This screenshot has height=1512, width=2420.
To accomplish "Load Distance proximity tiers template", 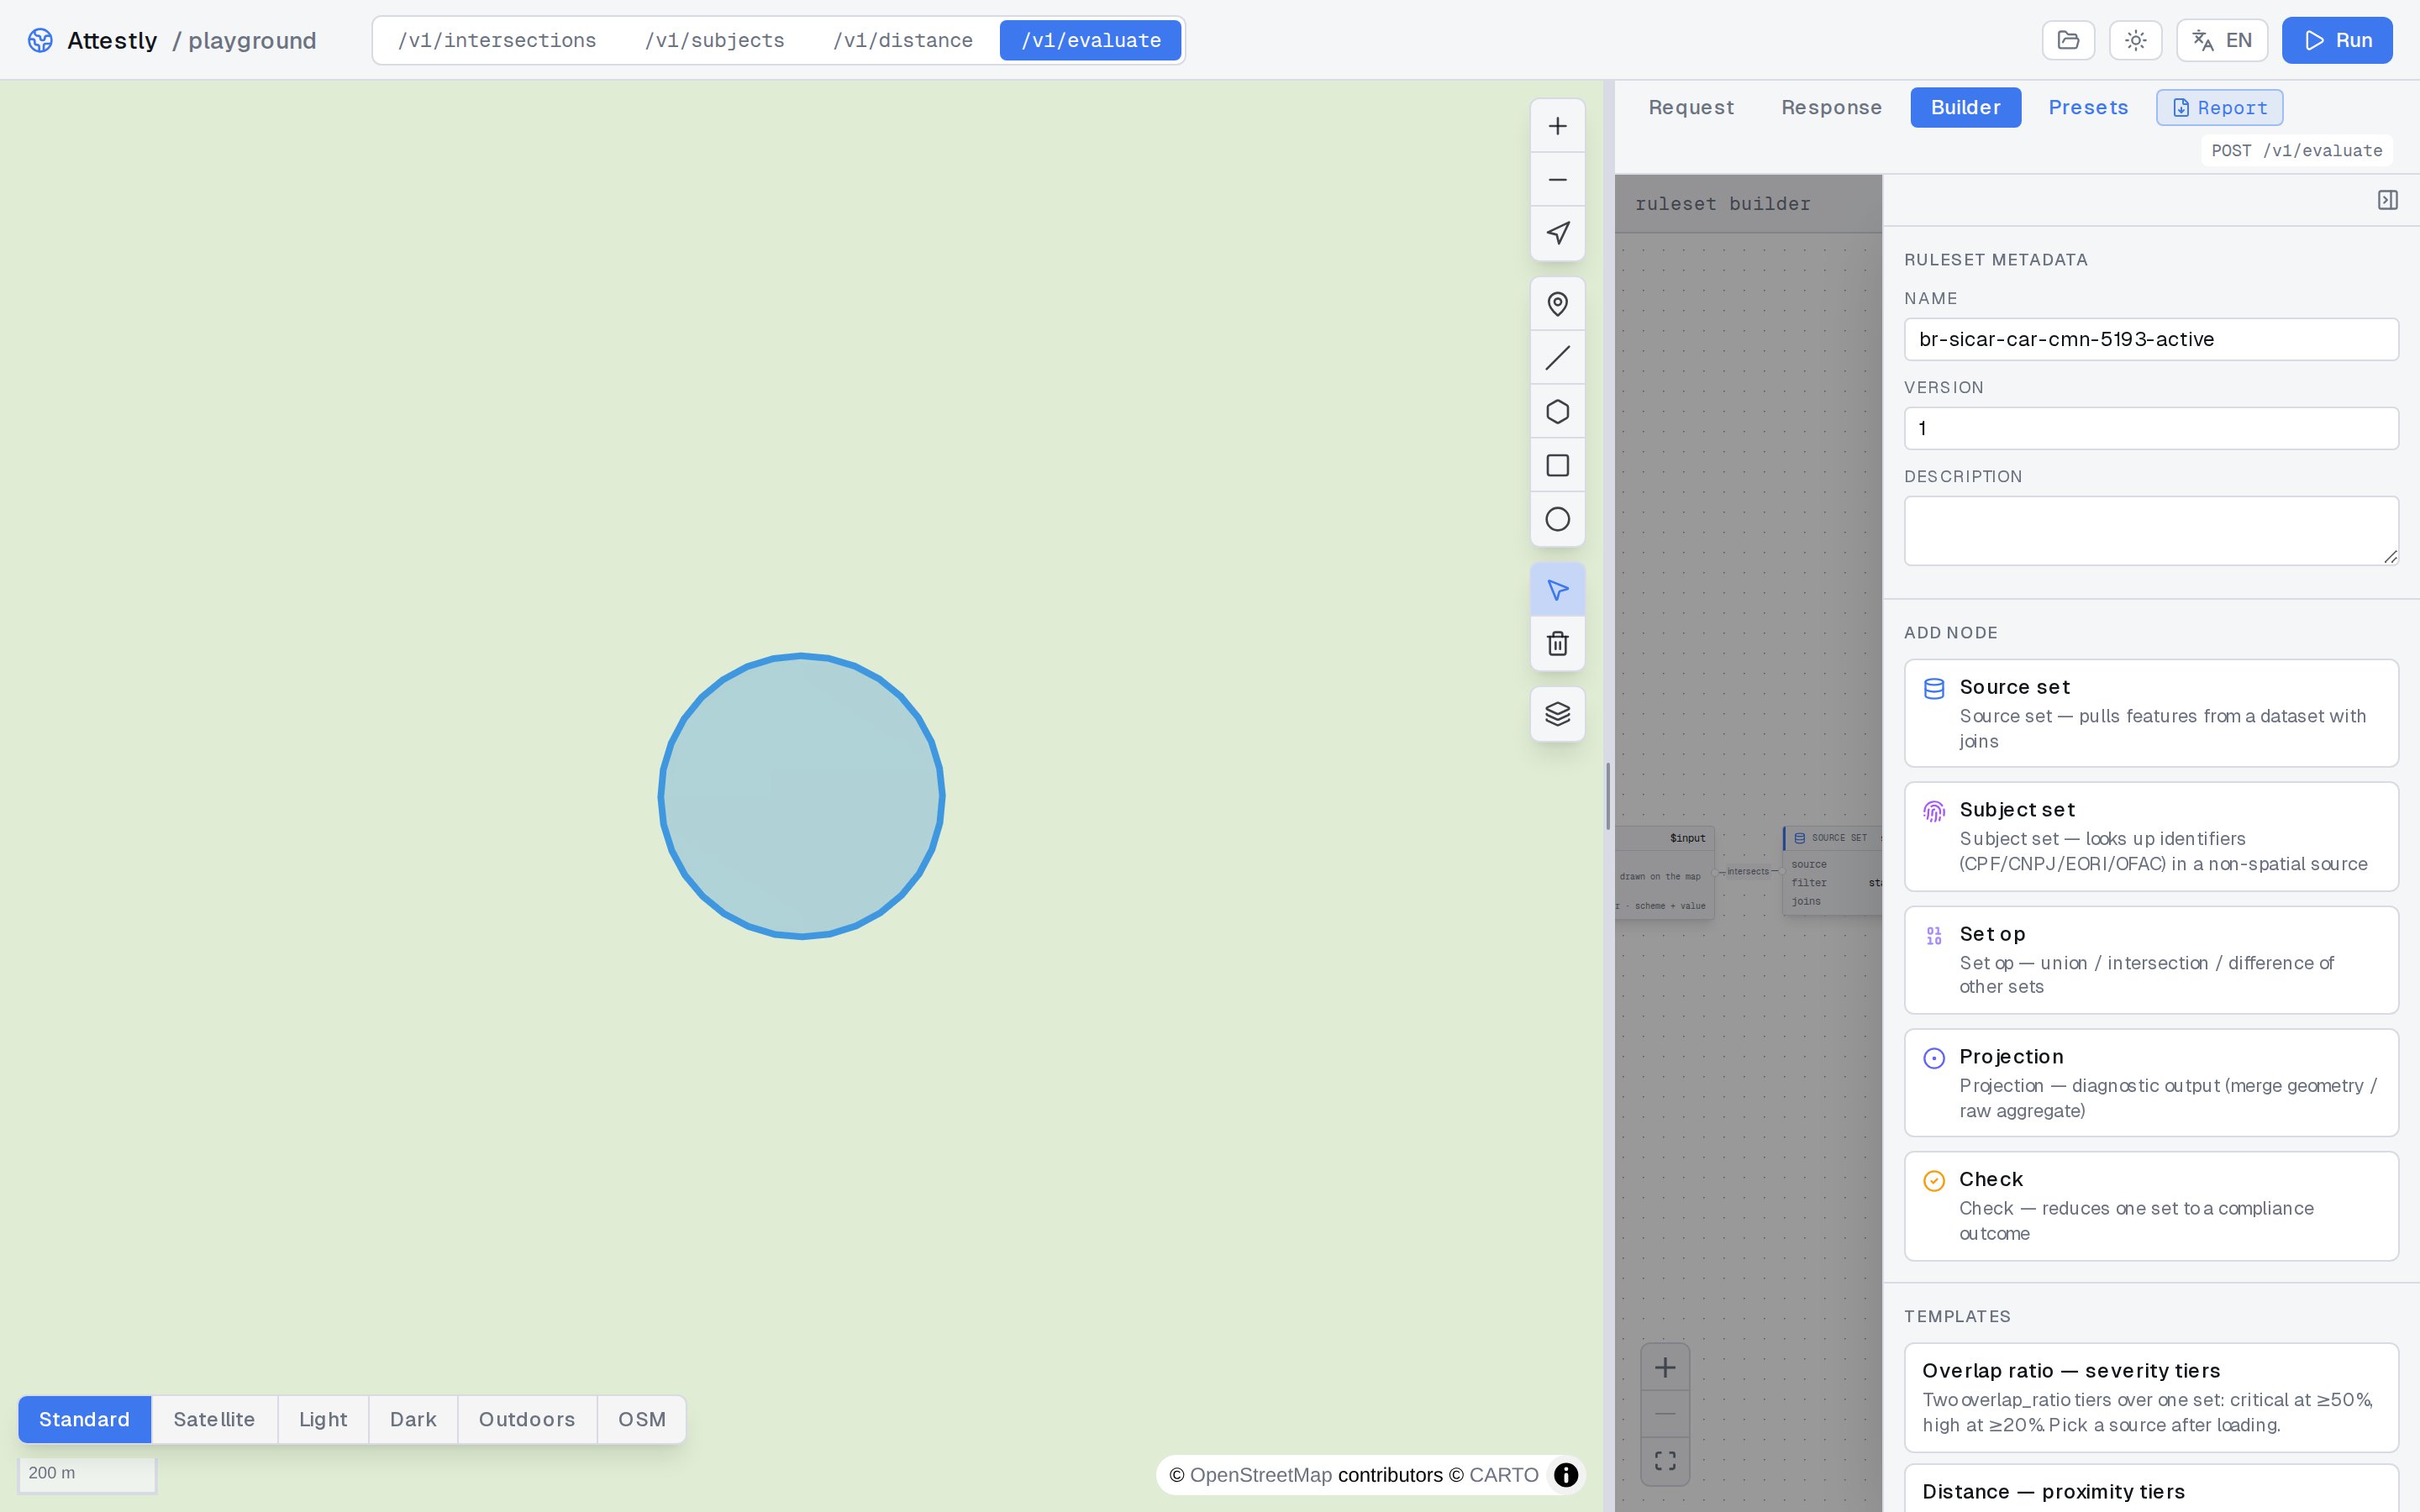I will 2151,1489.
